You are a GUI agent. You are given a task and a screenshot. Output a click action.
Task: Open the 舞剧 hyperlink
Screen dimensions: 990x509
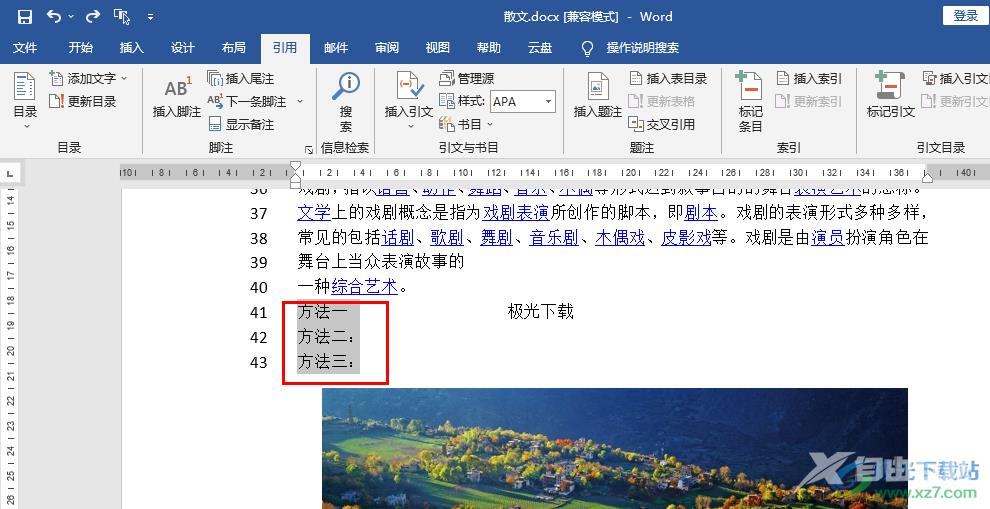tap(496, 237)
